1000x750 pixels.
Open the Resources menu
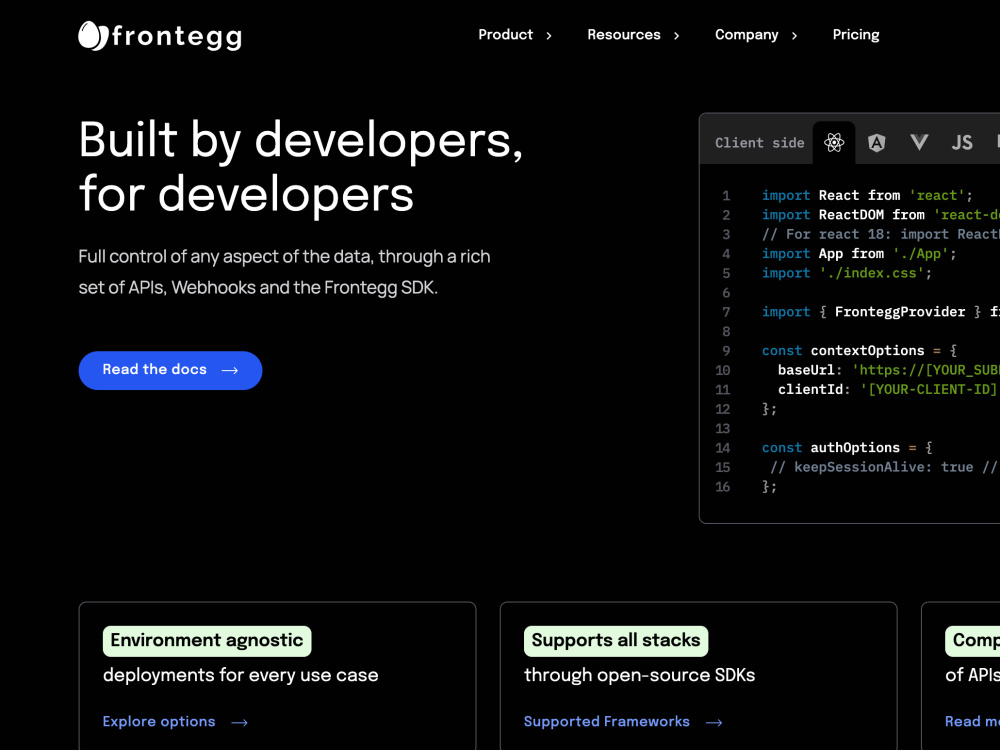[x=624, y=34]
